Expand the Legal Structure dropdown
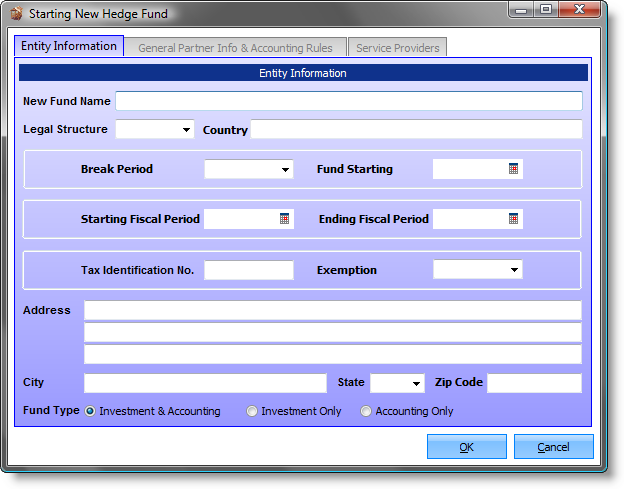624x489 pixels. tap(186, 130)
